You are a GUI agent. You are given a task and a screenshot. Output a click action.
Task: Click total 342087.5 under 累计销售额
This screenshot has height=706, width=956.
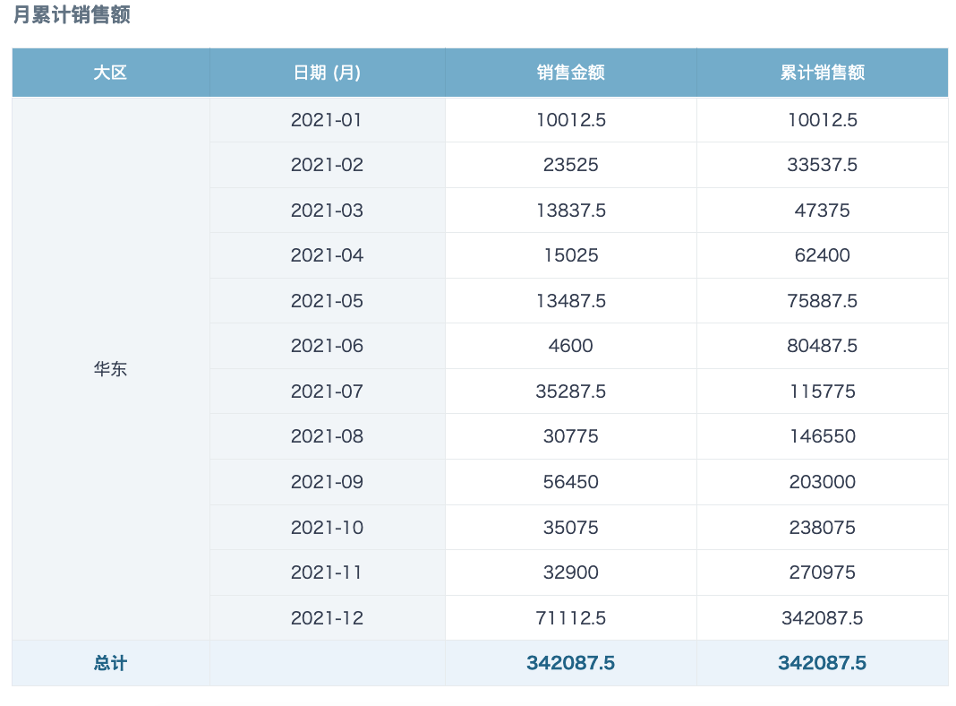[822, 663]
